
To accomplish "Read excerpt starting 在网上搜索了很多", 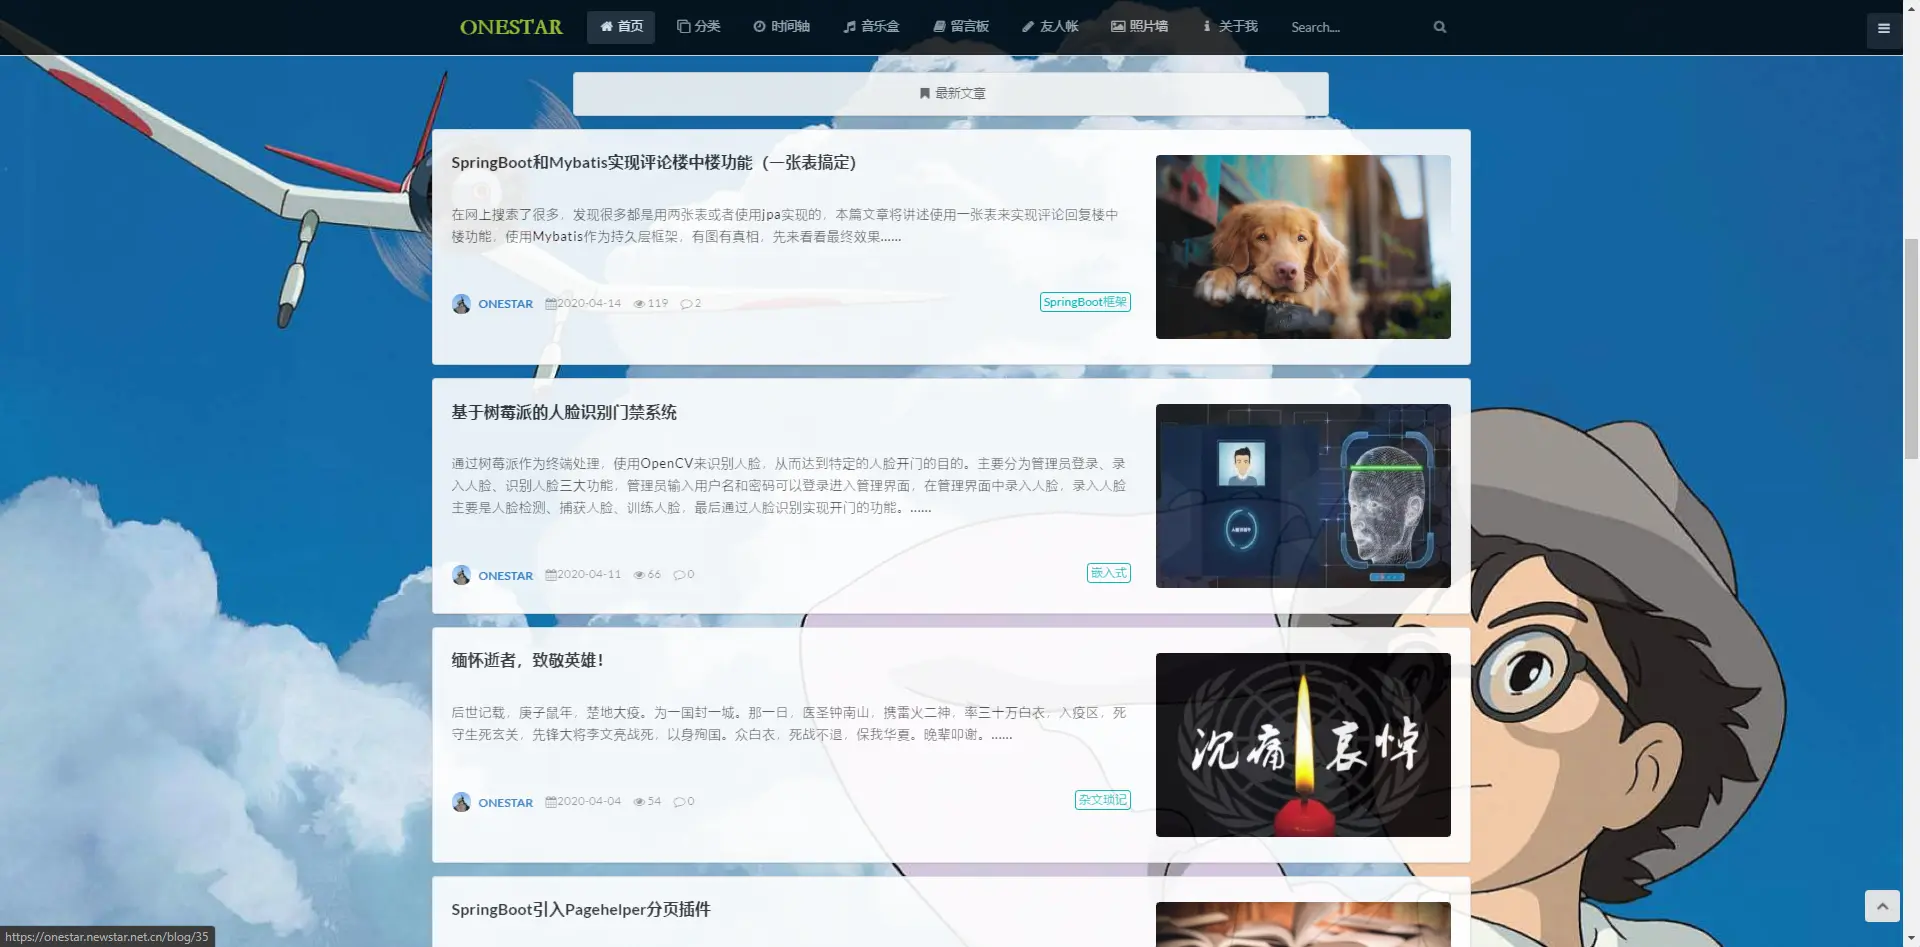I will point(785,226).
